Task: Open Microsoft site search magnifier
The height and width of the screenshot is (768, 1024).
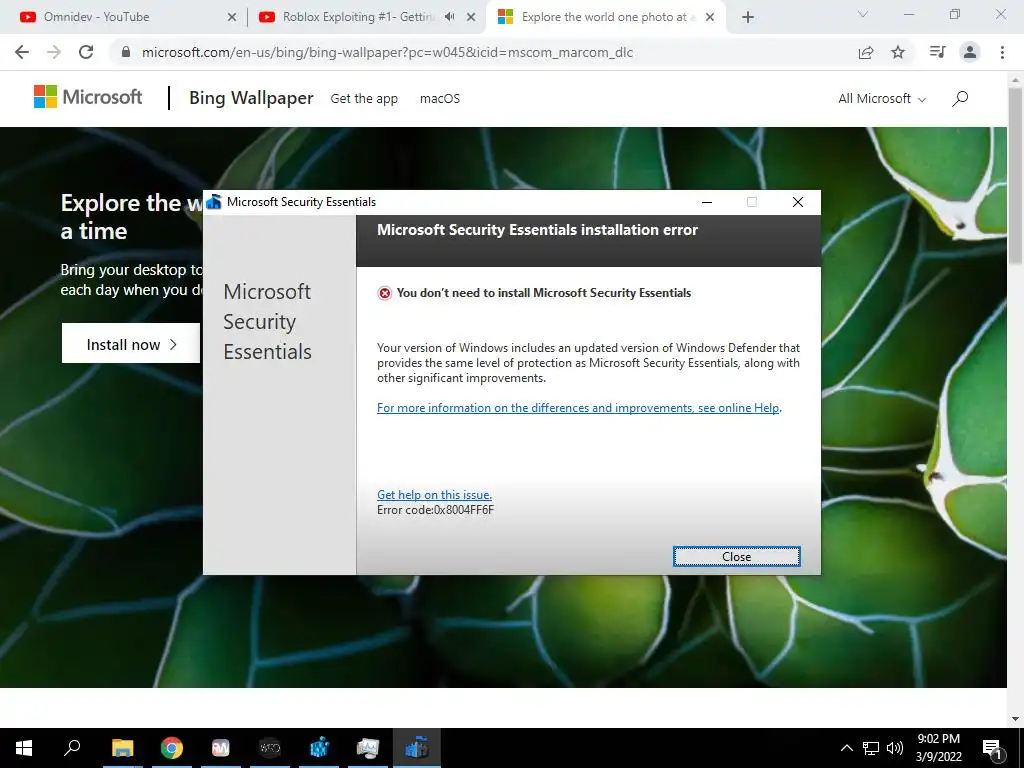Action: [x=959, y=99]
